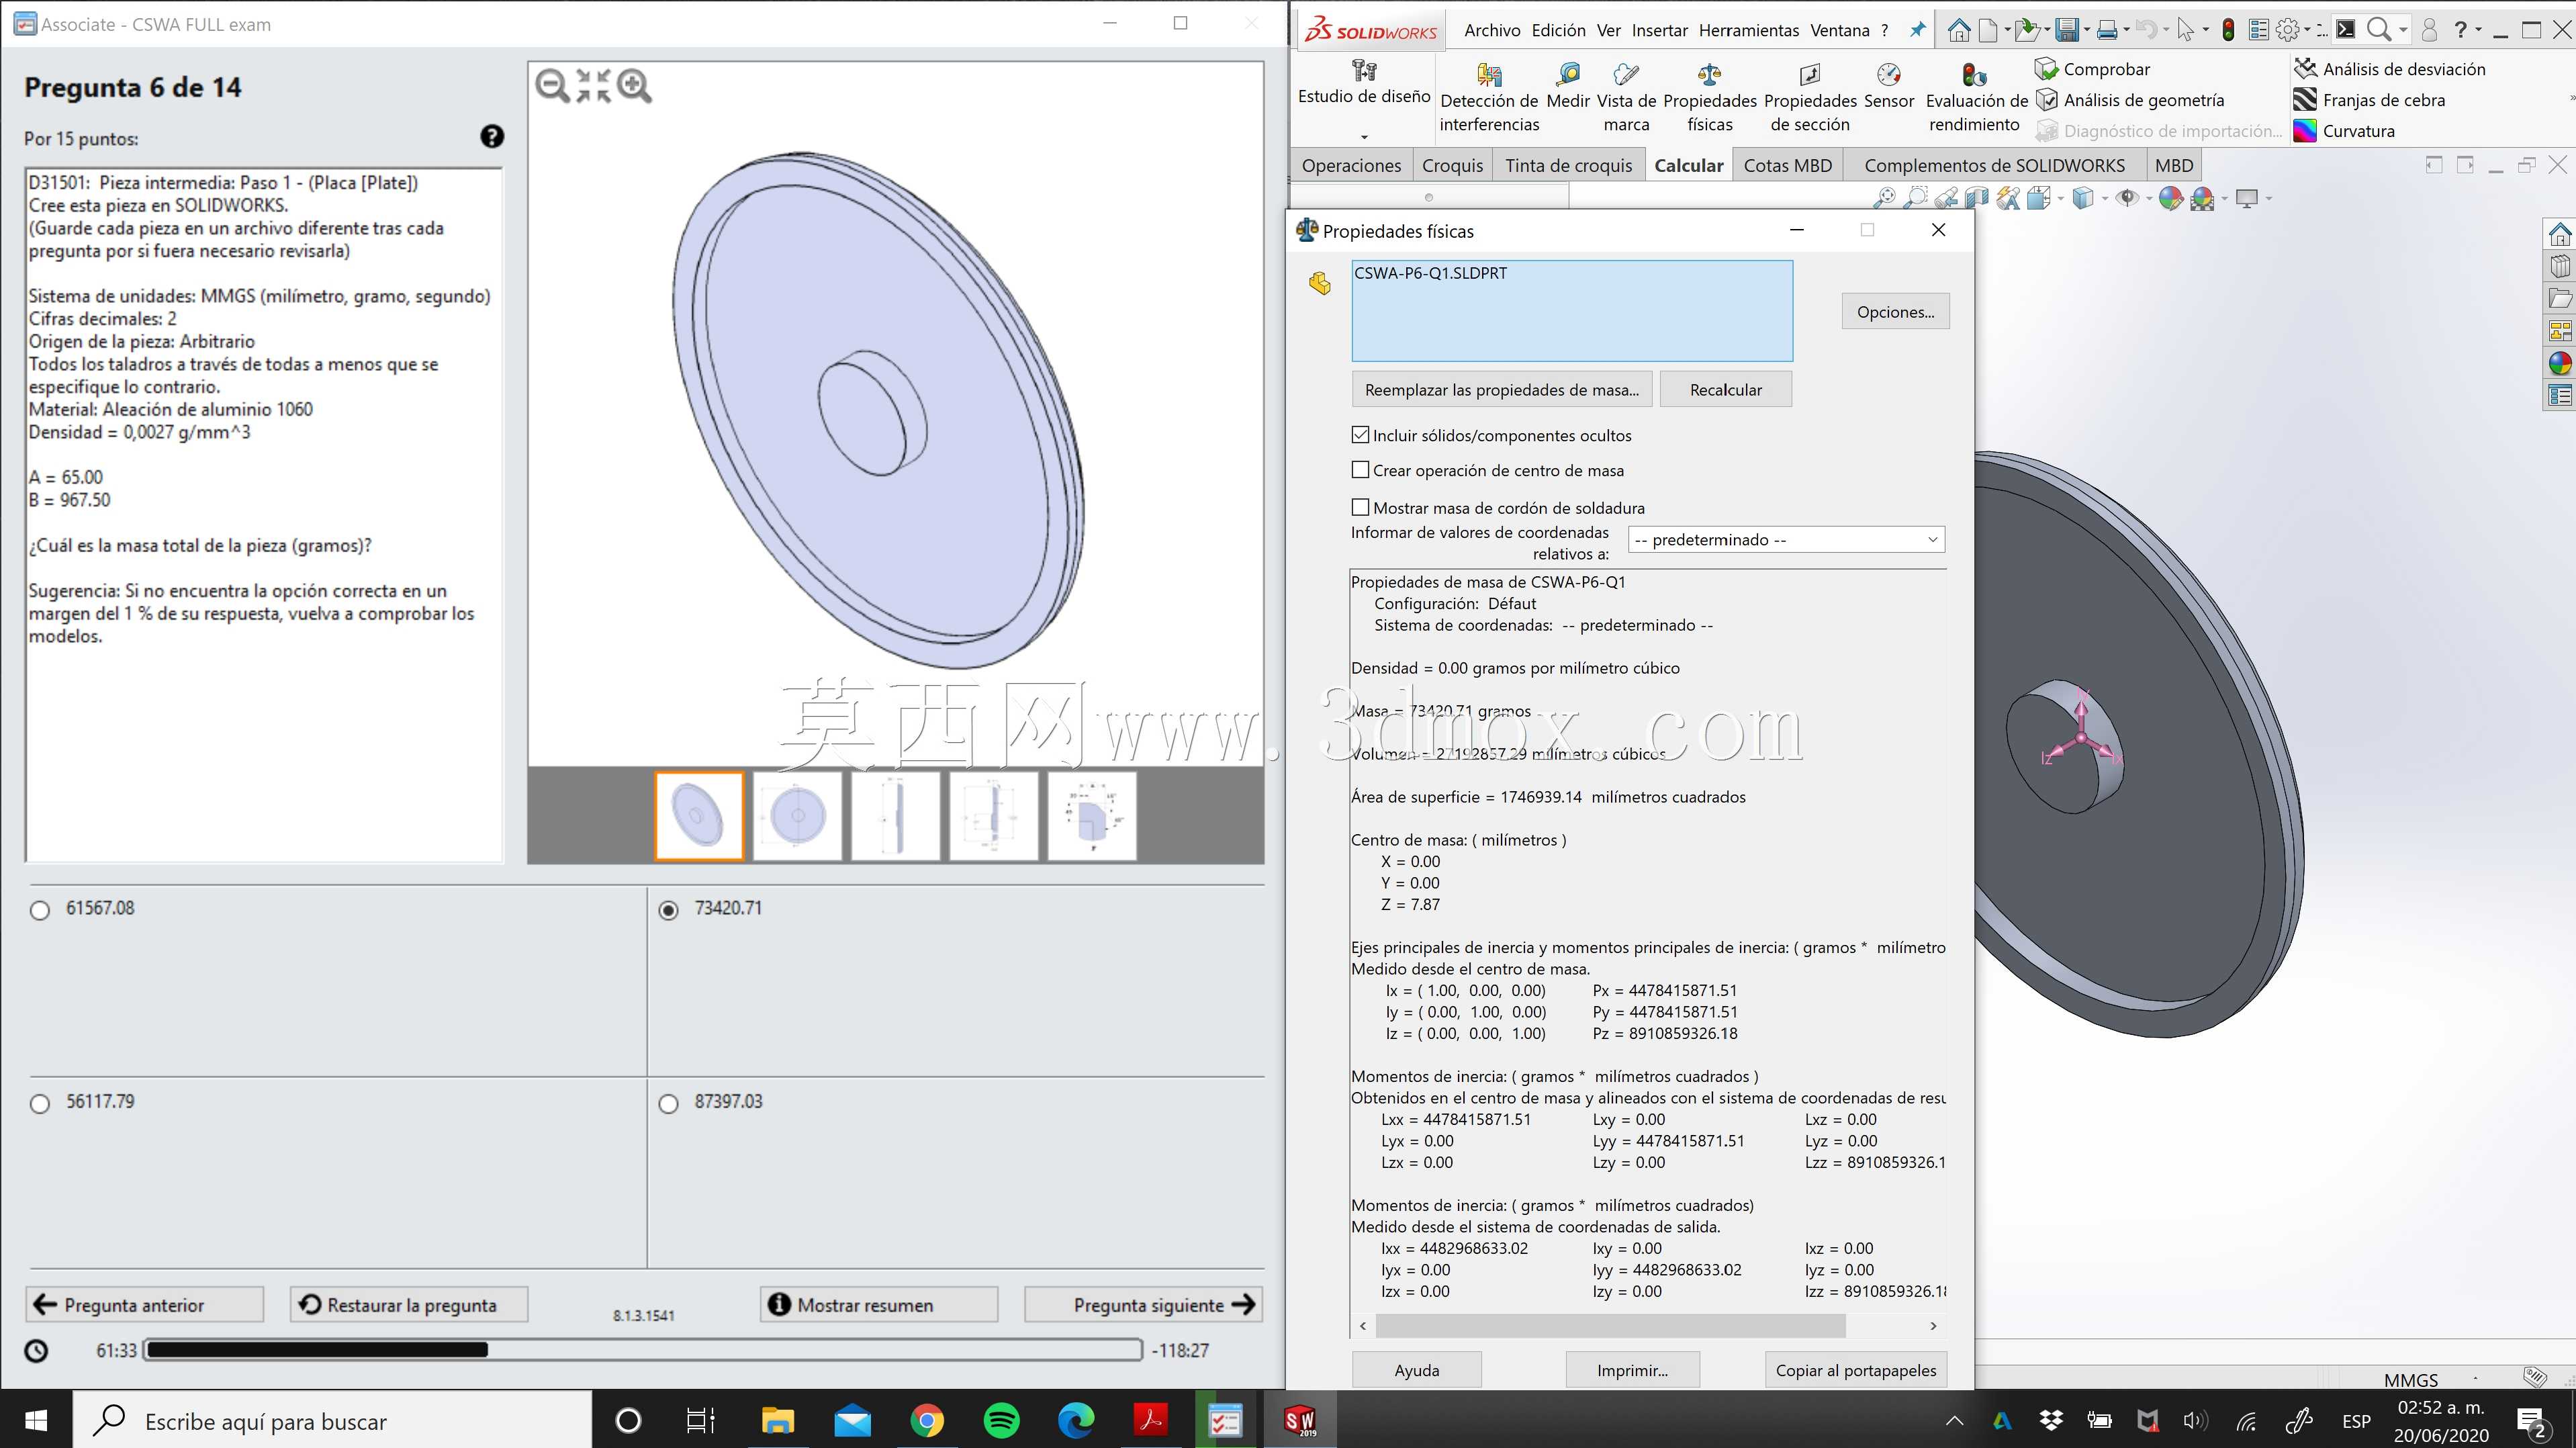This screenshot has height=1448, width=2576.
Task: Click Mostrar resumen button
Action: pos(879,1304)
